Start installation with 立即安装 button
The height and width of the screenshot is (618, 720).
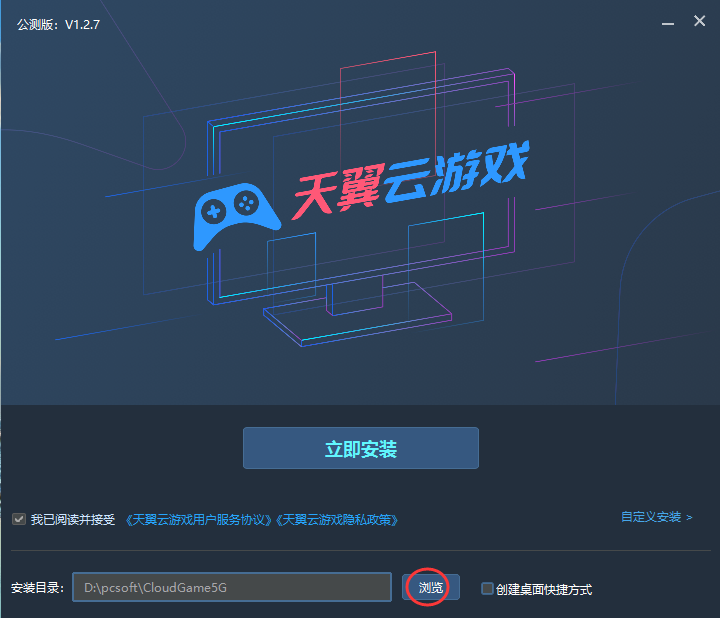click(360, 449)
